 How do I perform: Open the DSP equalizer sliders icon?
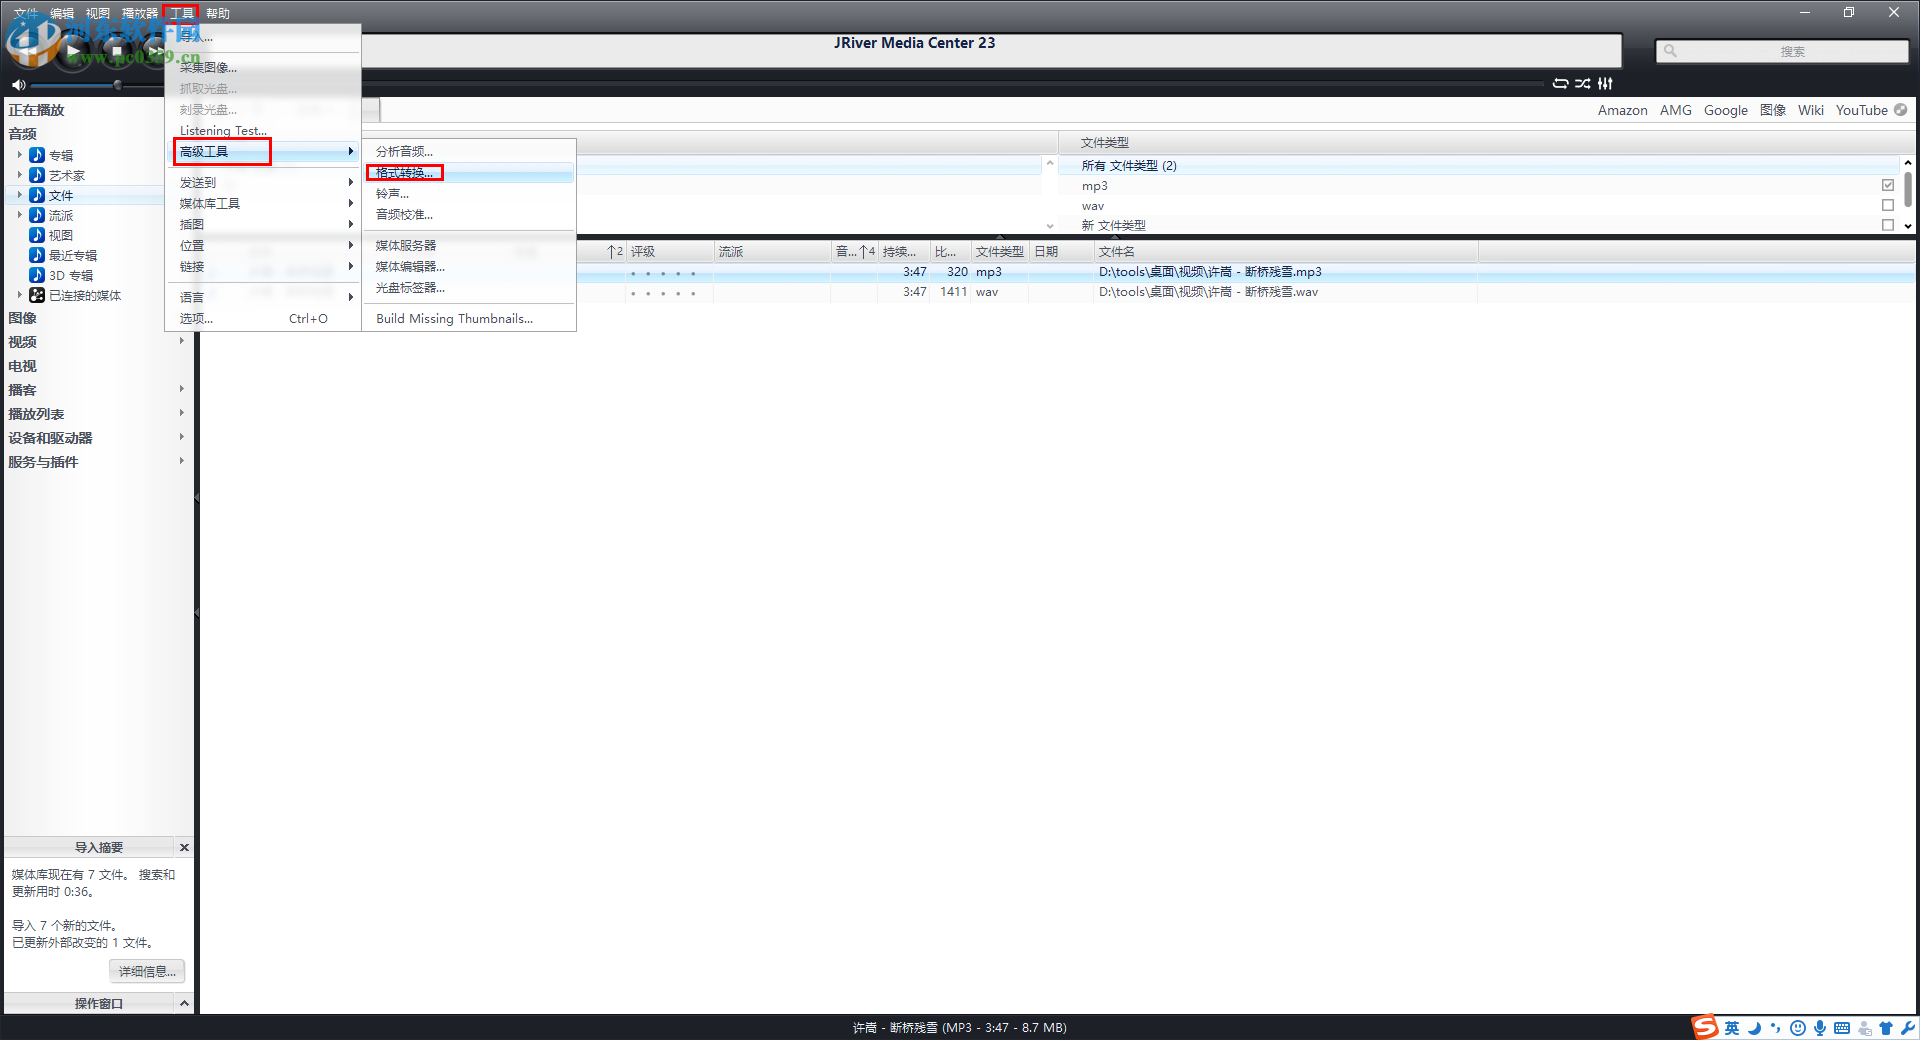(1605, 84)
